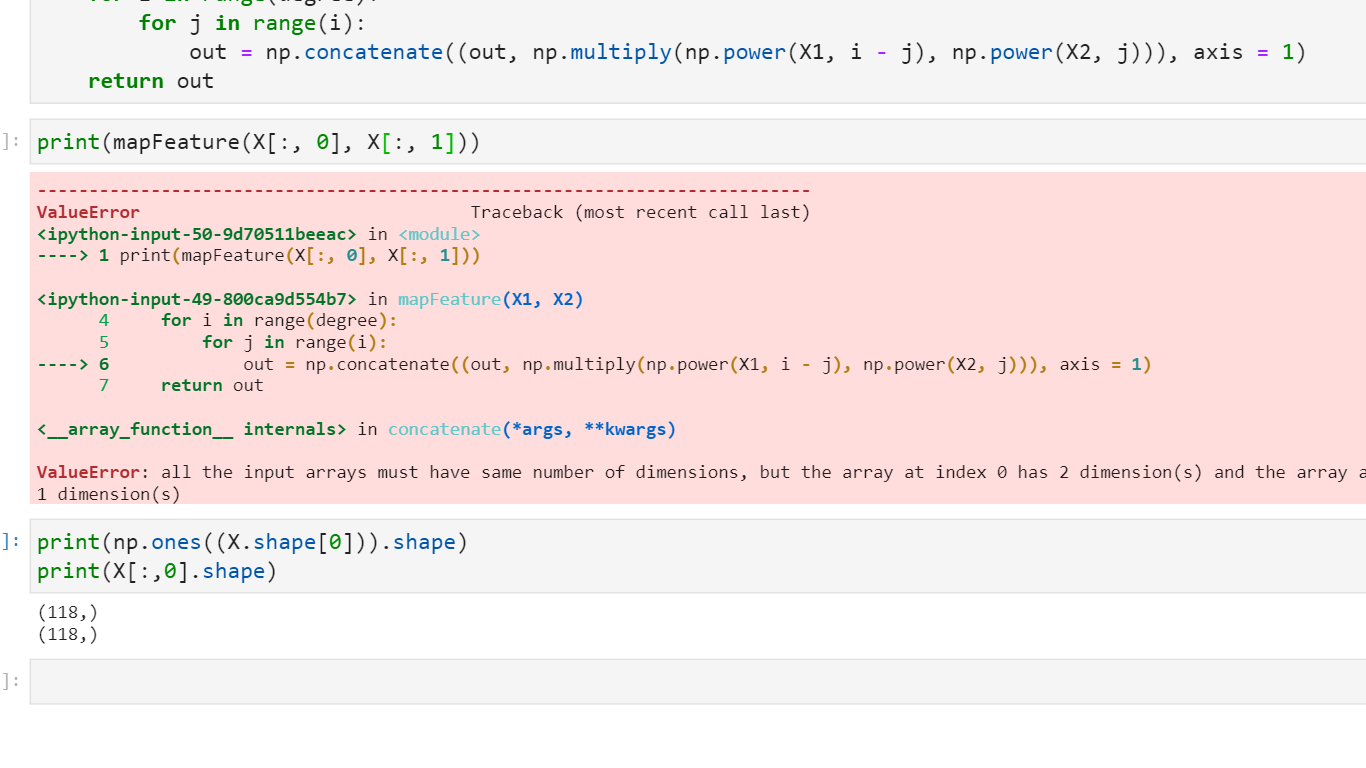This screenshot has height=768, width=1366.
Task: Click the prompt marker beside the print(mapFeature) cell
Action: 10,142
